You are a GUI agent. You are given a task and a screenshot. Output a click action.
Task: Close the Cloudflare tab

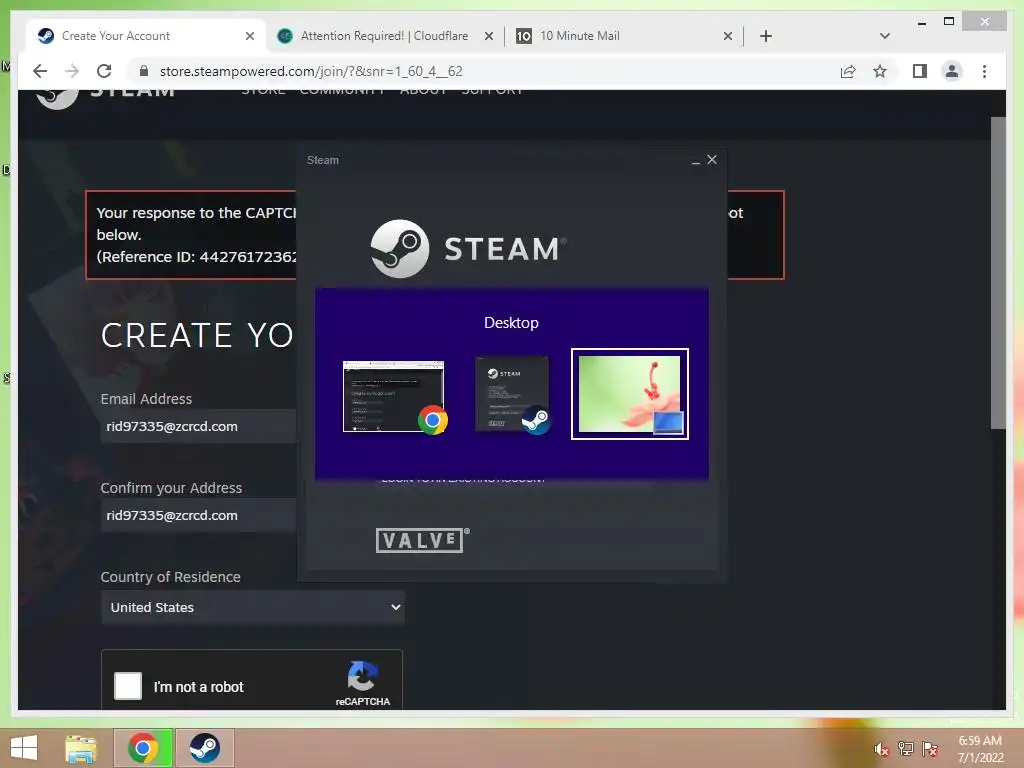pyautogui.click(x=488, y=36)
